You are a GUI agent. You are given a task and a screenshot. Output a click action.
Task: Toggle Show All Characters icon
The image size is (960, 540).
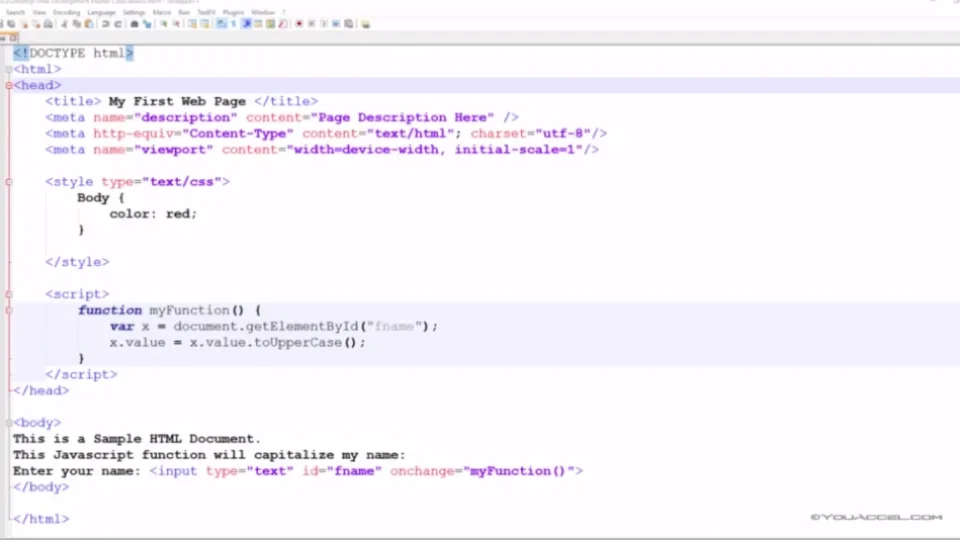tap(233, 24)
